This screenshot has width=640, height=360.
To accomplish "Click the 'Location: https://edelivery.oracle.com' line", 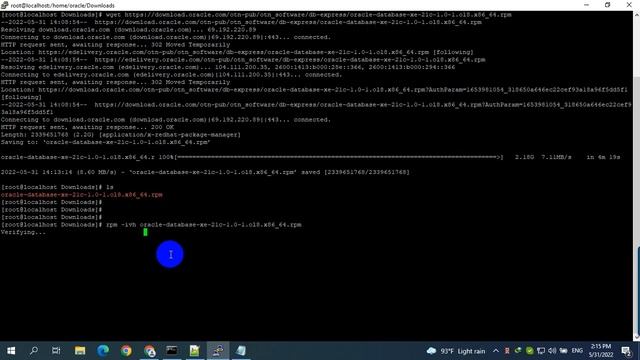I will tap(237, 52).
